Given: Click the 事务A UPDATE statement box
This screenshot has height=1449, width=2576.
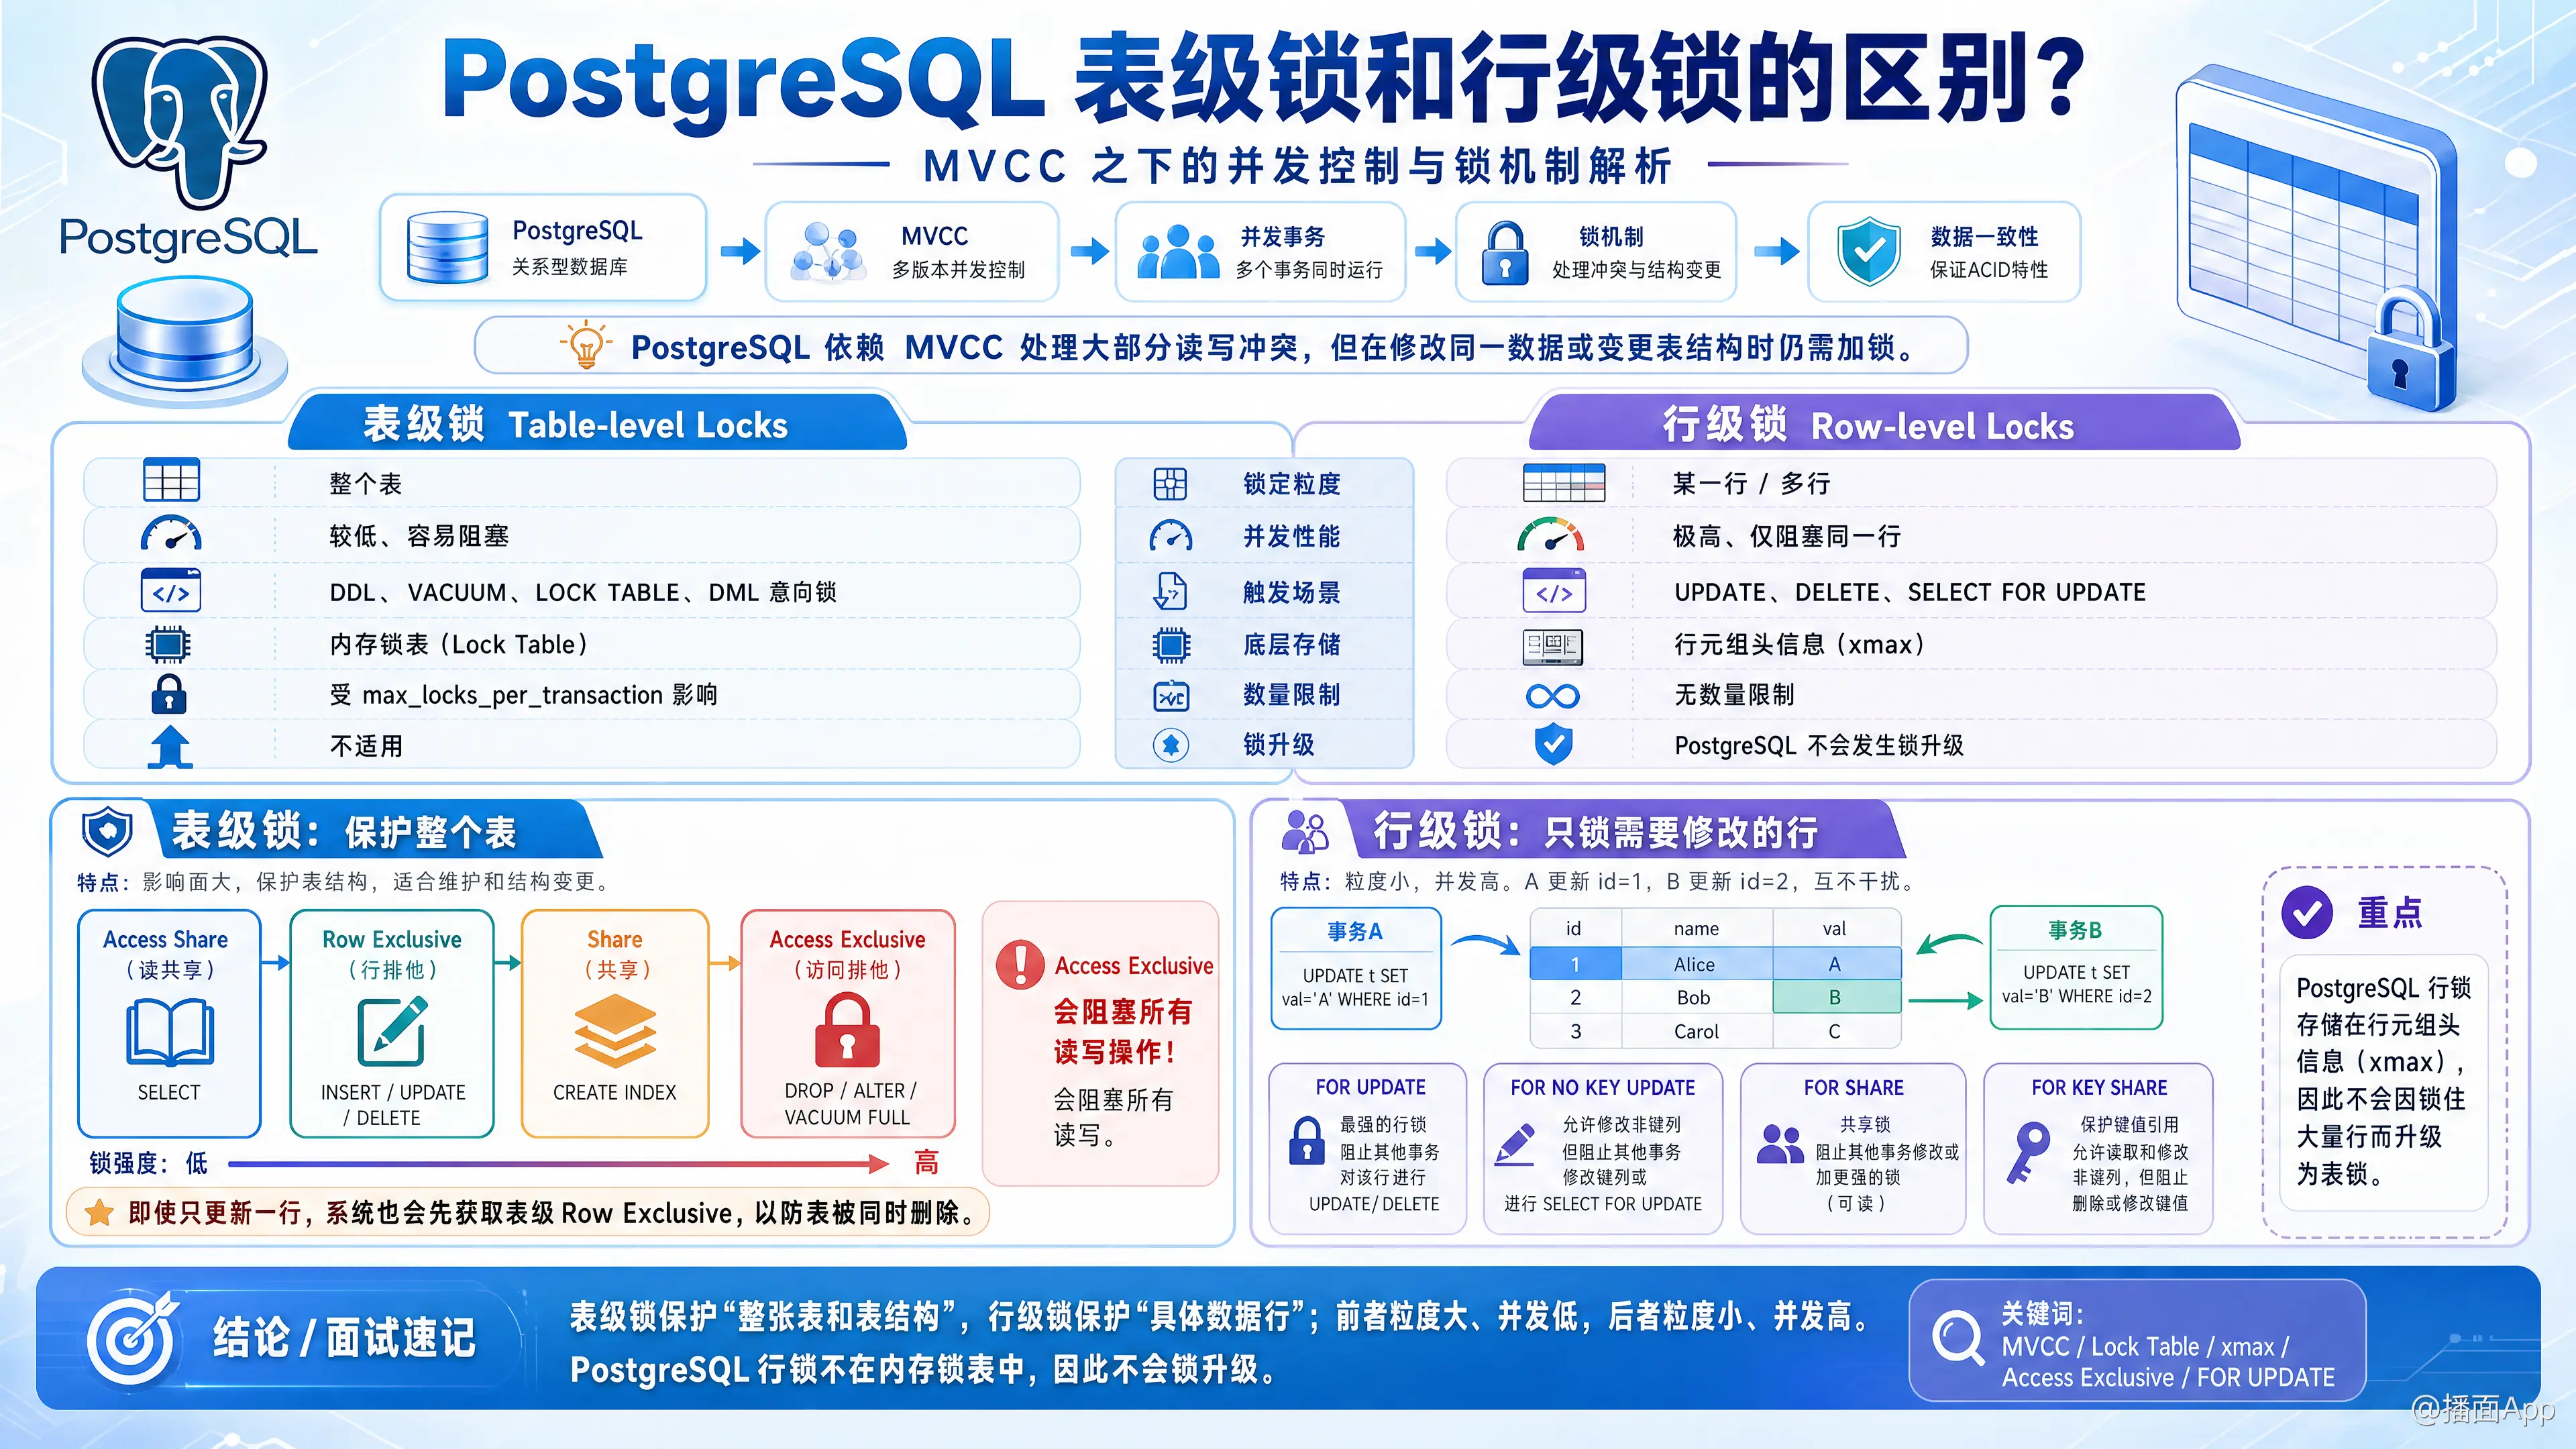Looking at the screenshot, I should tap(1356, 968).
